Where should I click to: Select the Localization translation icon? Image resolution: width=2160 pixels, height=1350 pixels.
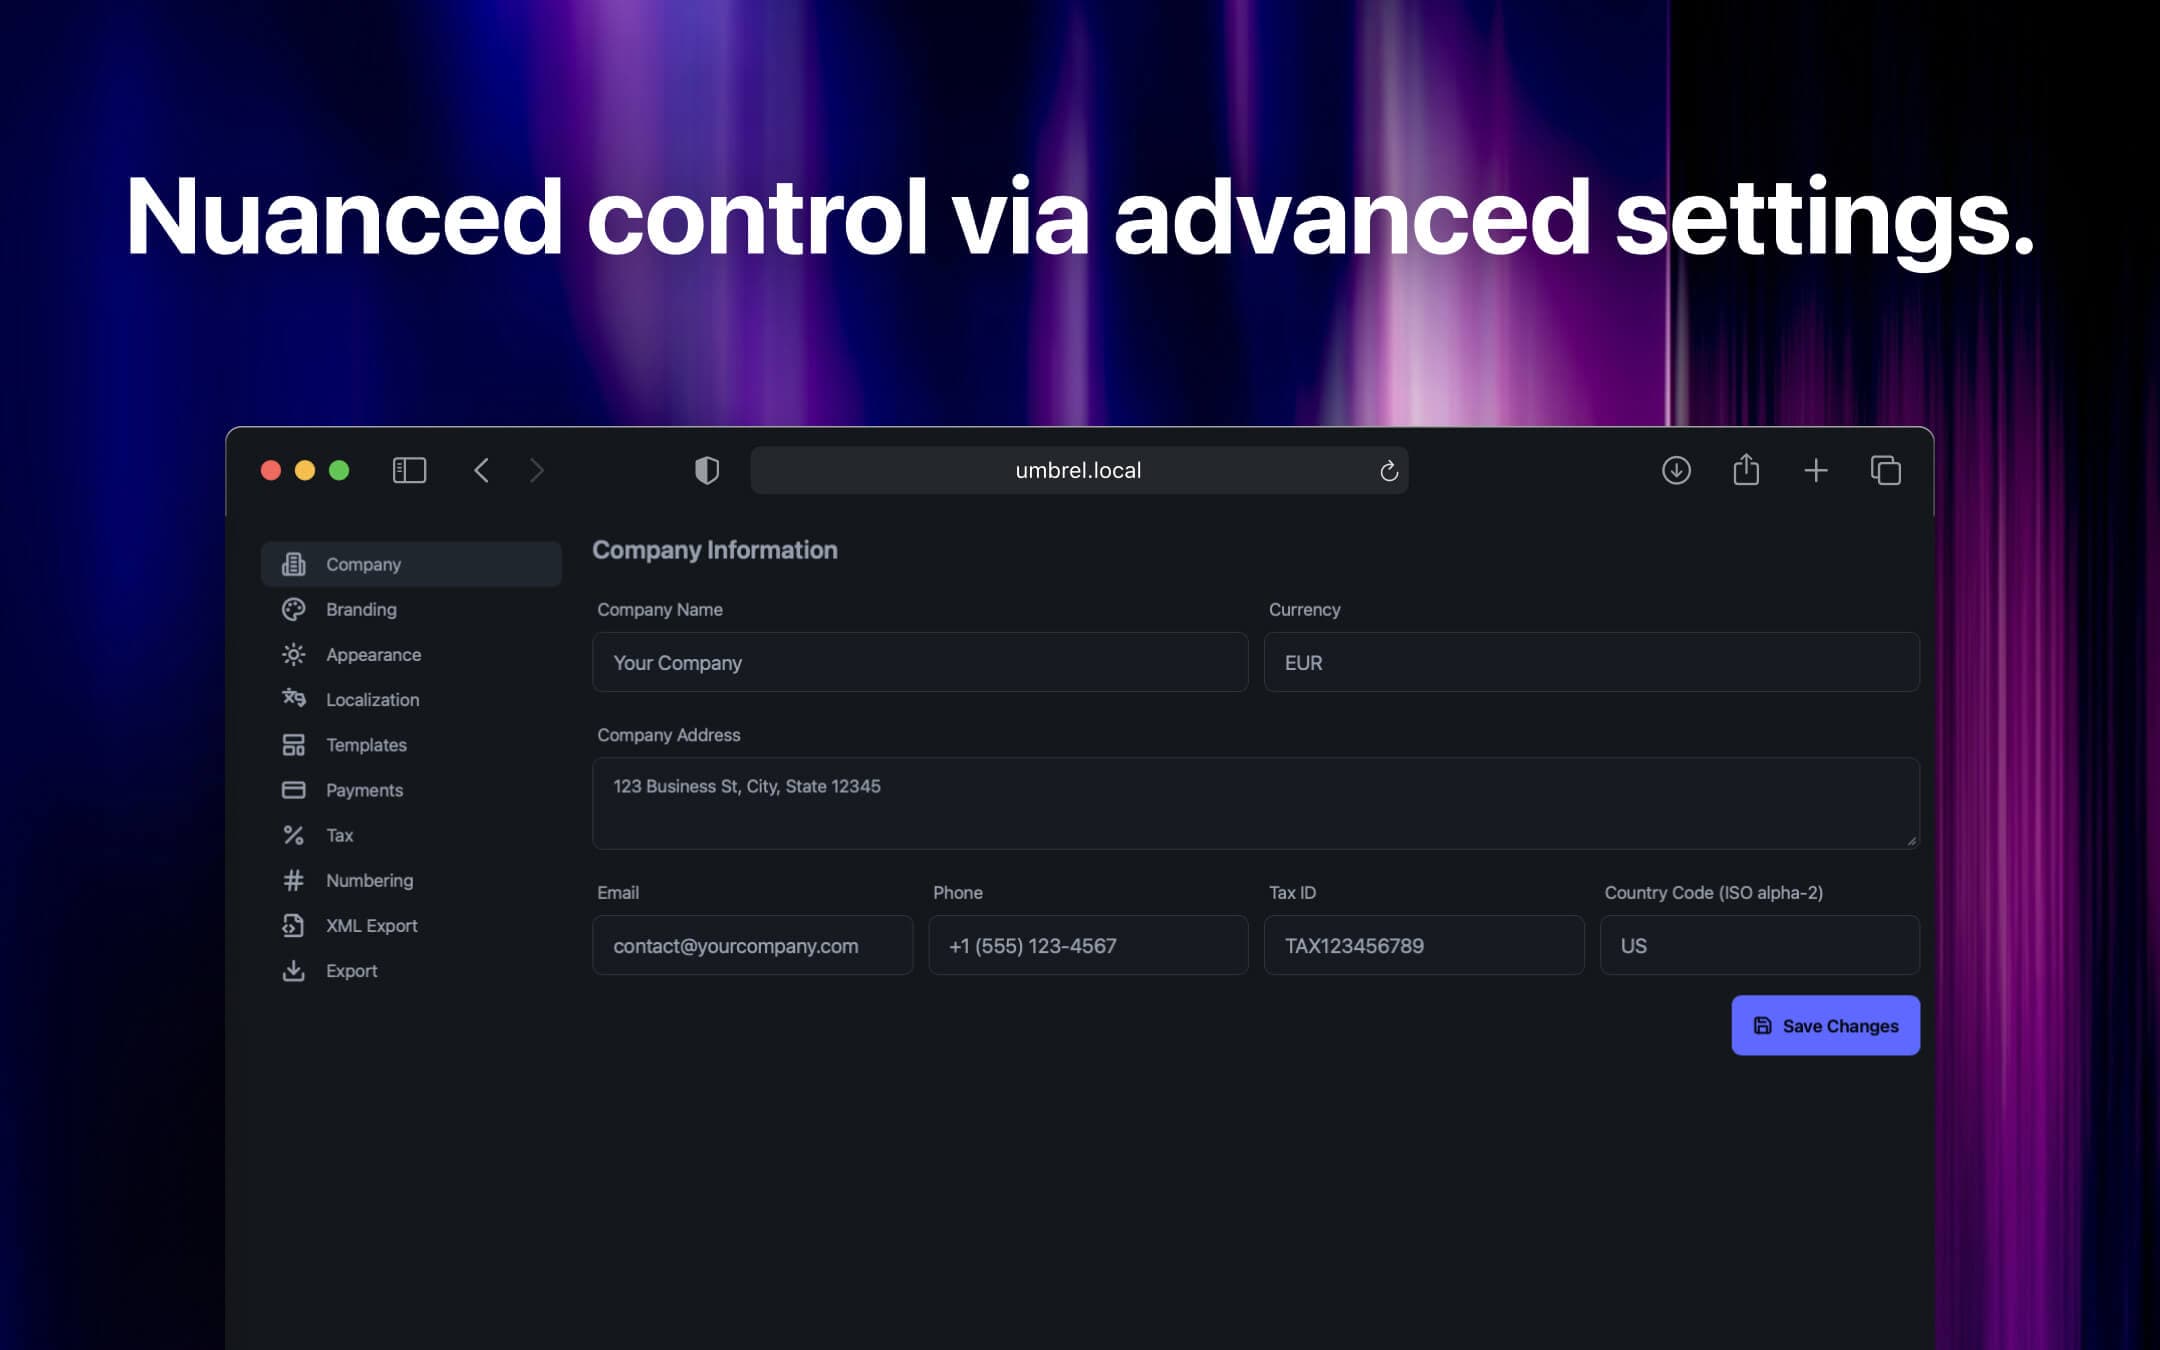click(293, 699)
